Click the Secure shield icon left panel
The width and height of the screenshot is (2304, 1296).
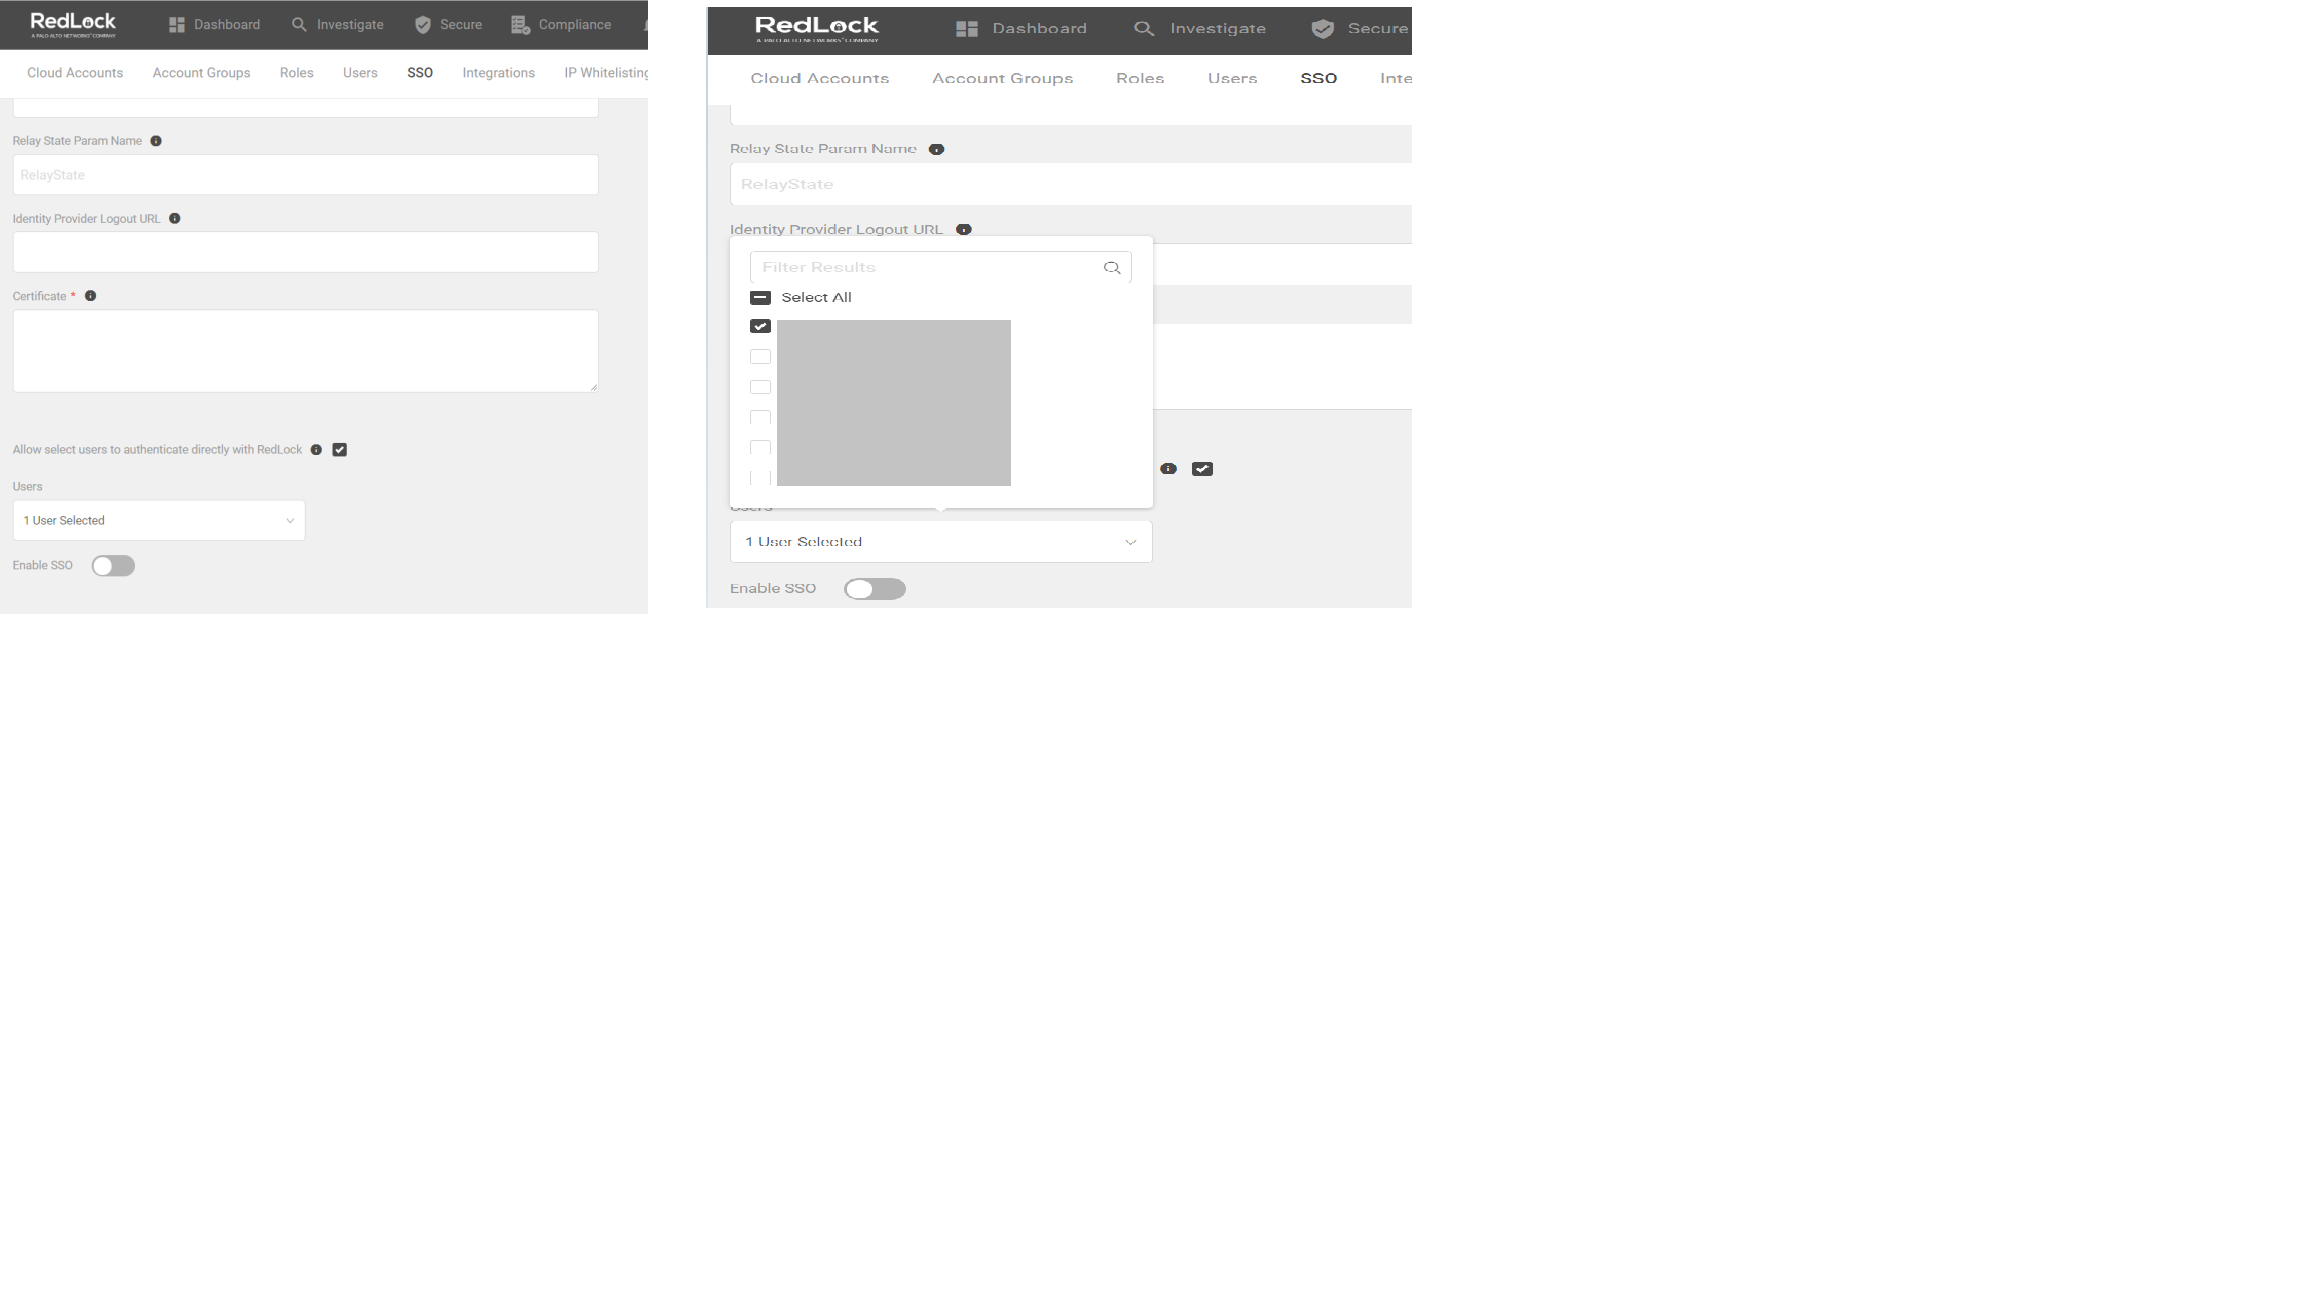coord(423,24)
